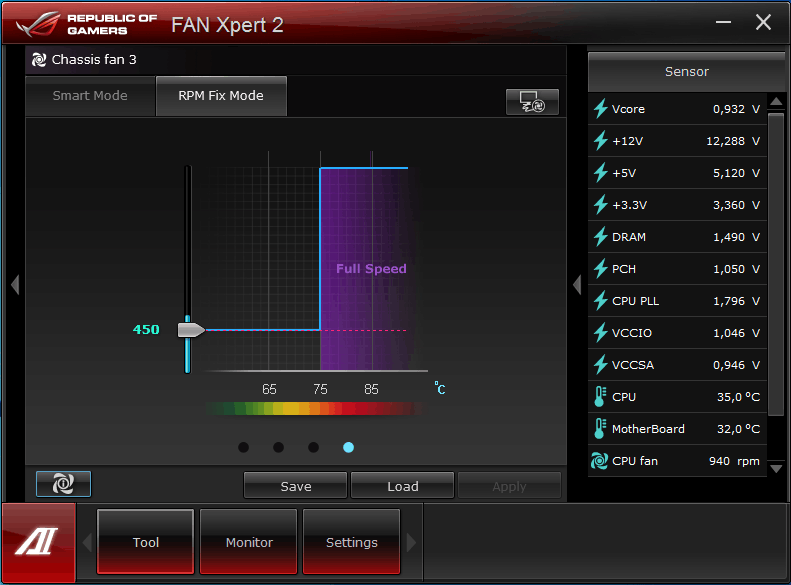Switch to the Smart Mode tab

(x=90, y=96)
